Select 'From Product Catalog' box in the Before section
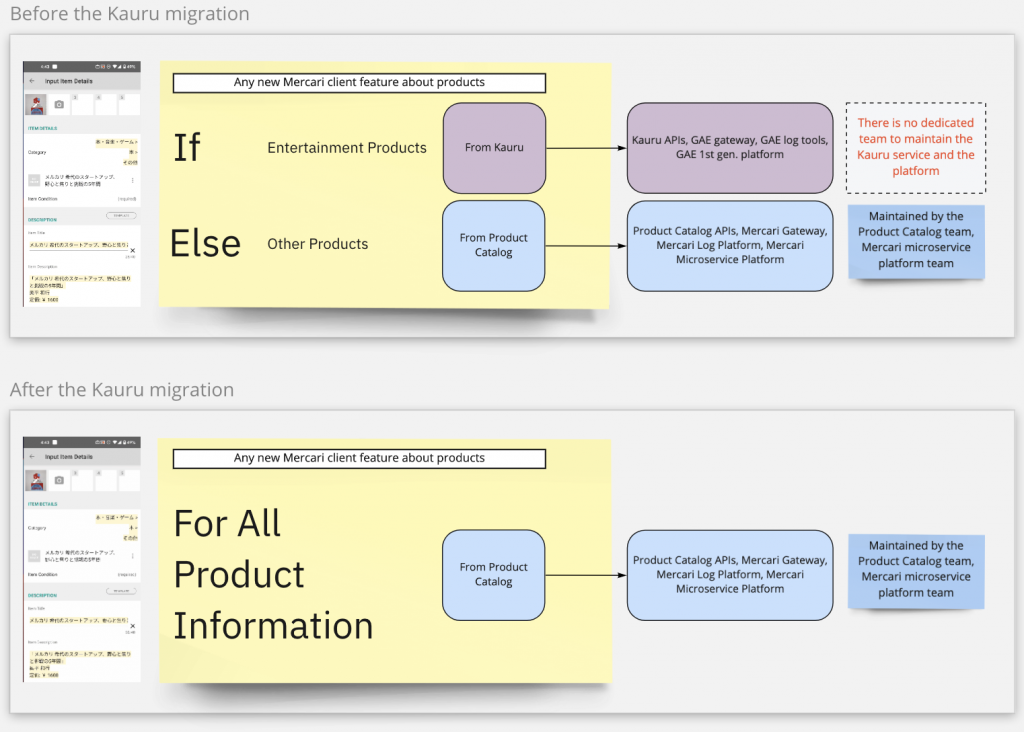 [494, 246]
